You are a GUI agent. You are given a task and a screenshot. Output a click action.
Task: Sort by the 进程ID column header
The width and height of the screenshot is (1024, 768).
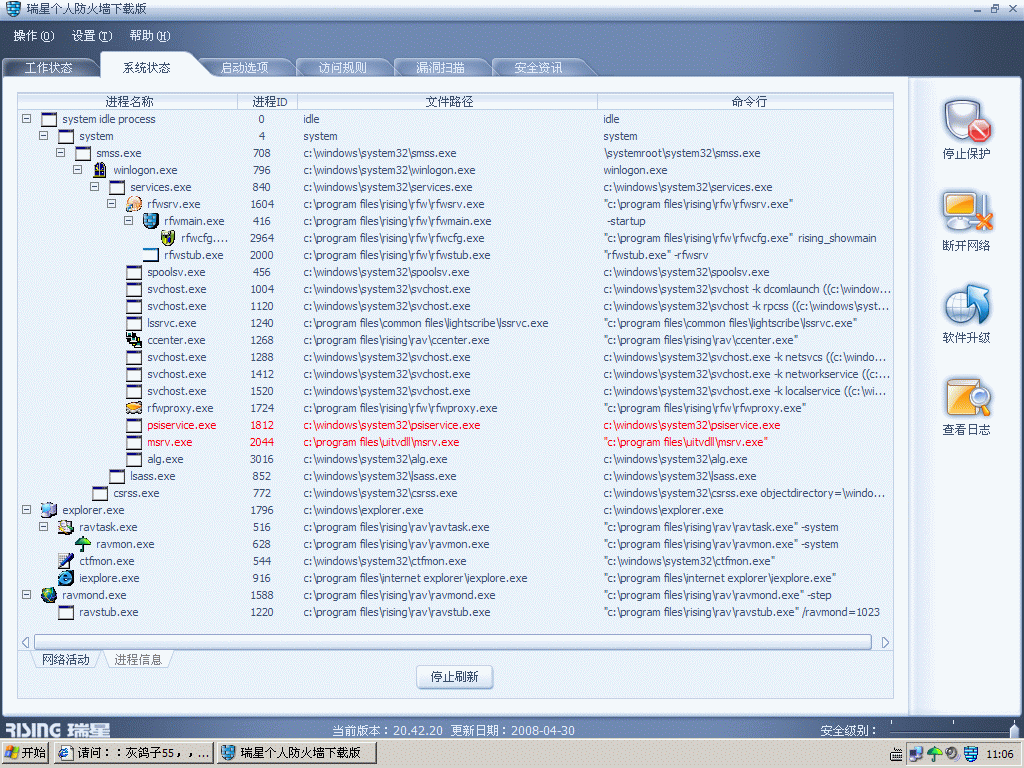tap(268, 101)
